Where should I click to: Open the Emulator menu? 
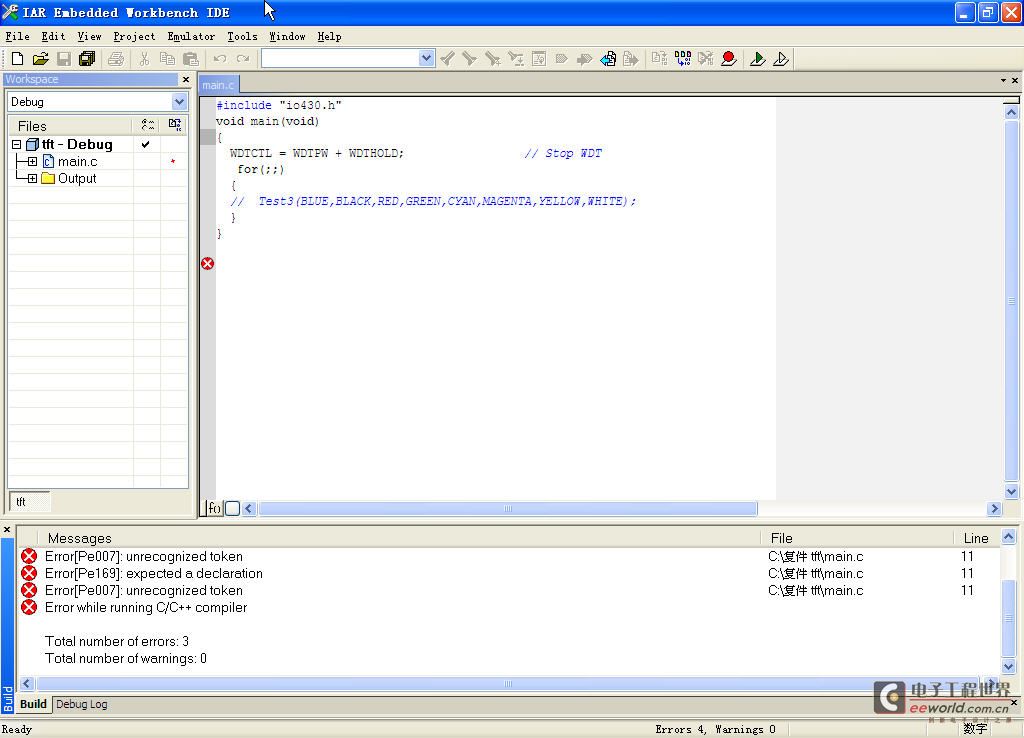pos(191,37)
